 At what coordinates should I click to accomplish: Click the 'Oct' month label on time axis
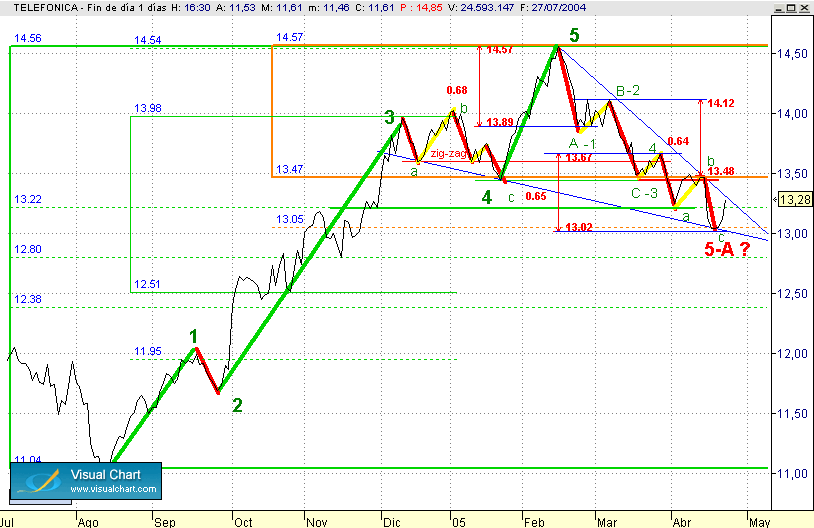click(243, 522)
